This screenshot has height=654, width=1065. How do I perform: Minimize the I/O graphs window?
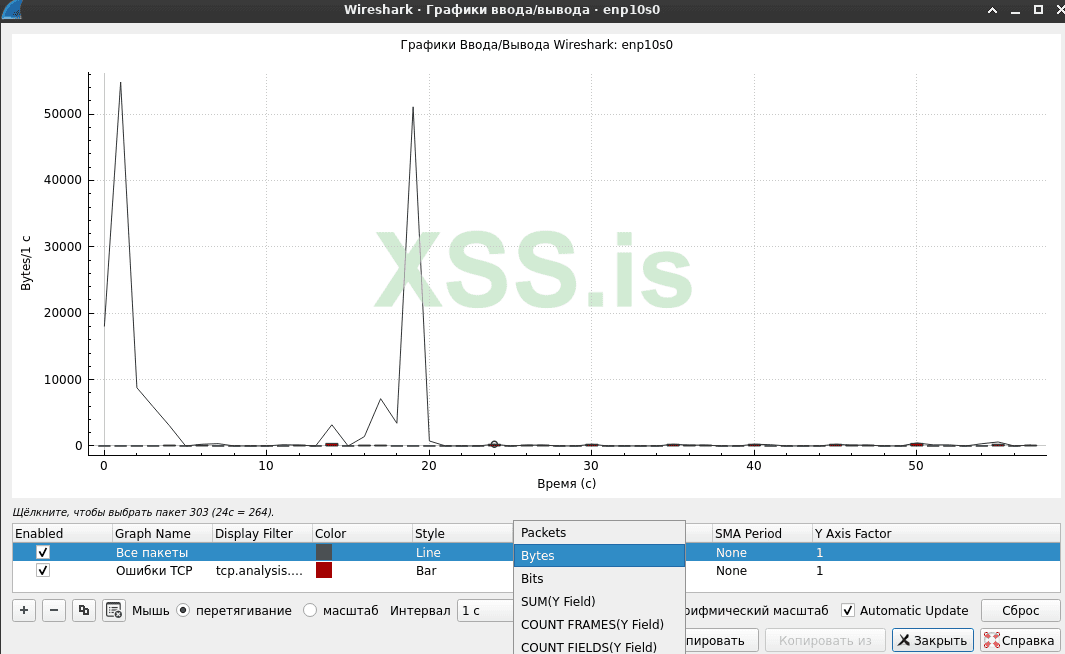coord(1015,10)
